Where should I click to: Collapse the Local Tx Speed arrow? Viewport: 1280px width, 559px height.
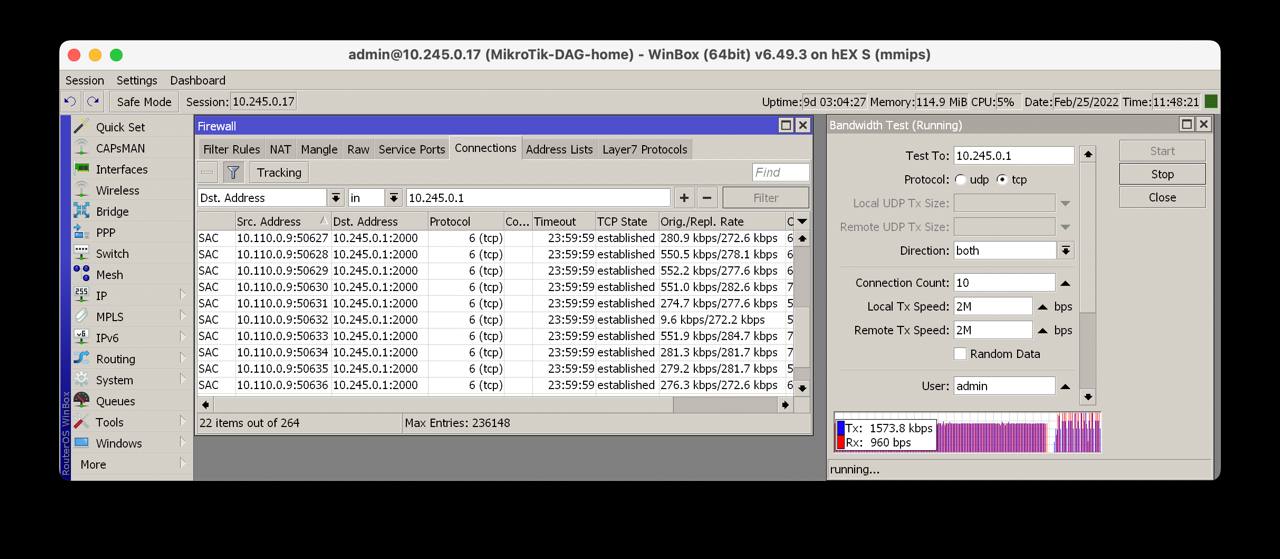(x=1042, y=307)
